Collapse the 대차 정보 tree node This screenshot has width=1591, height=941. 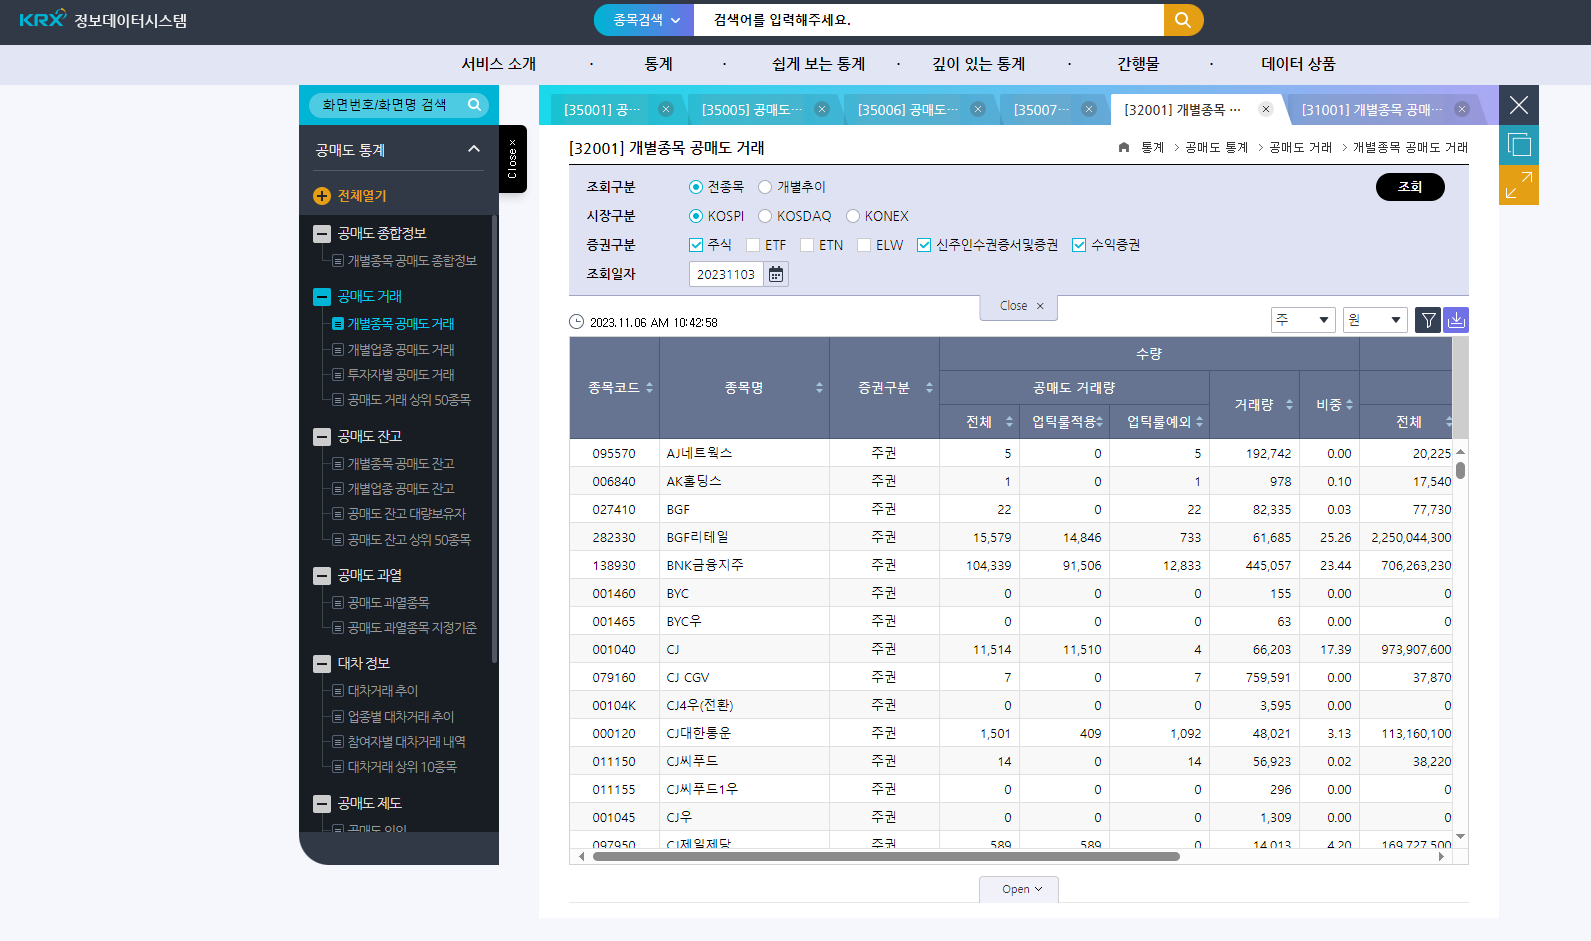322,664
